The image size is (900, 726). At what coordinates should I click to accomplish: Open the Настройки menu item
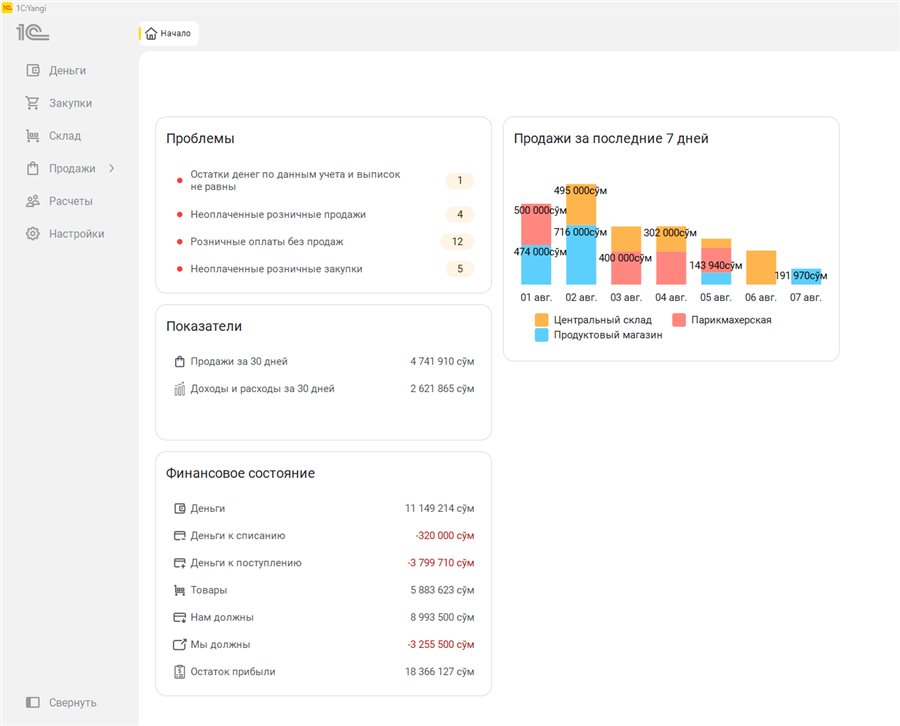pos(65,234)
